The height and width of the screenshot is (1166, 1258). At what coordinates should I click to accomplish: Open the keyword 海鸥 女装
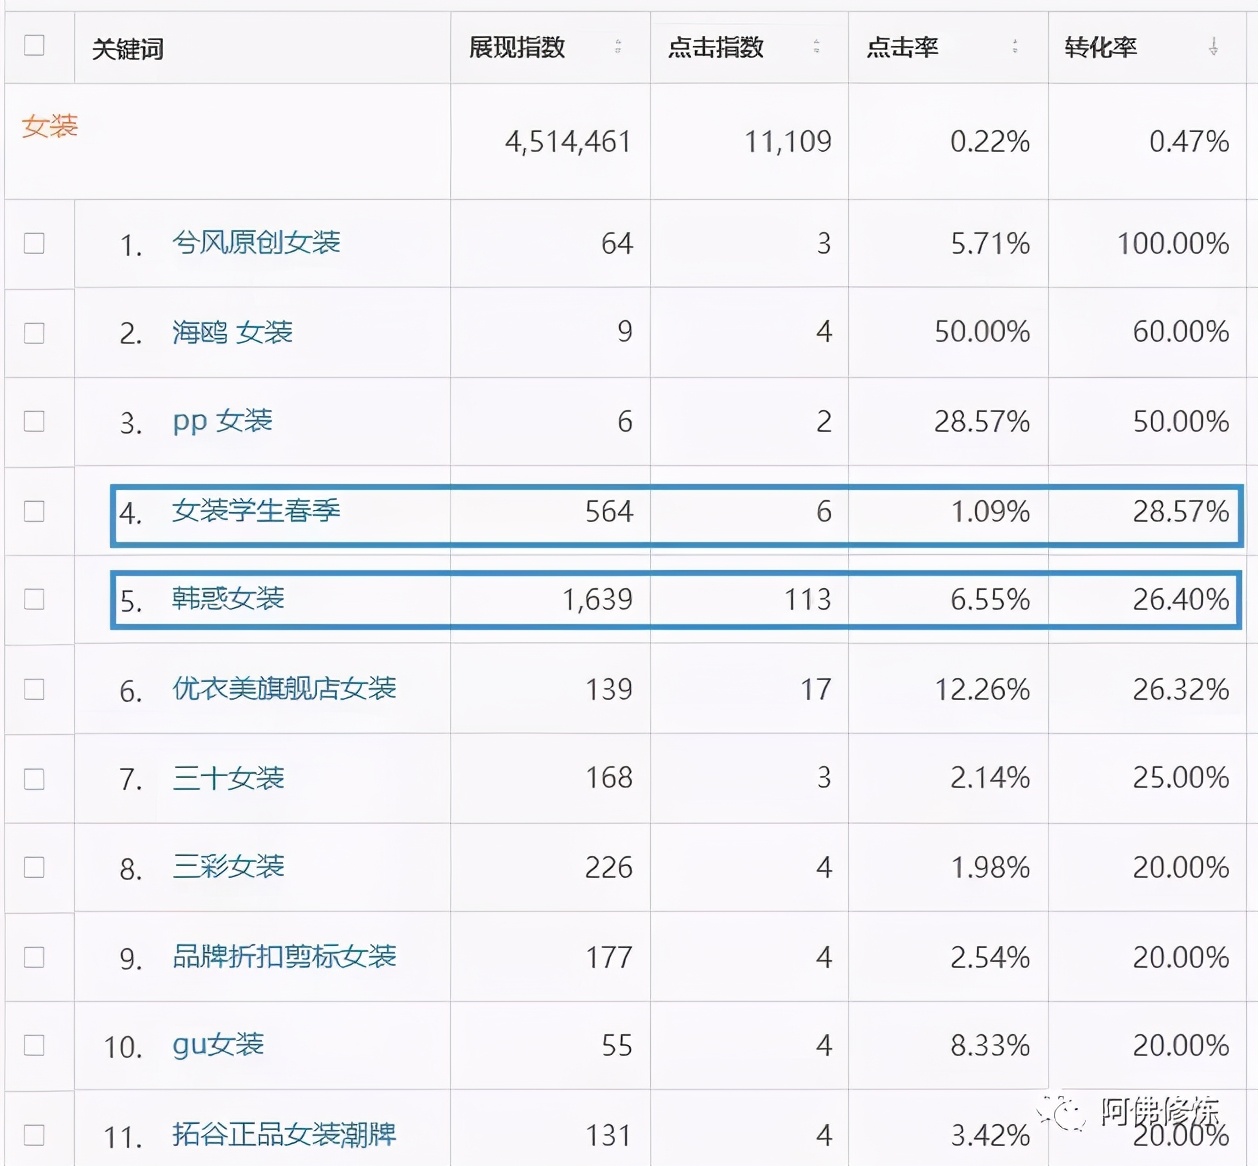click(234, 333)
